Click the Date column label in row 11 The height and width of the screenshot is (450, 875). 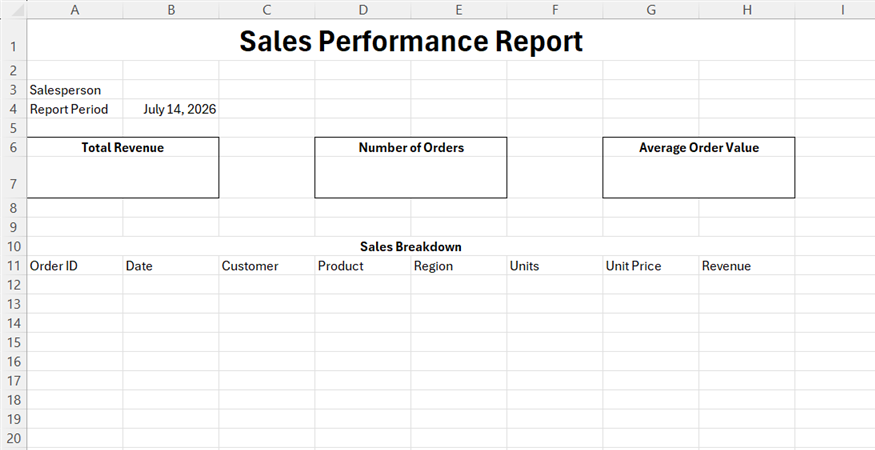coord(171,266)
